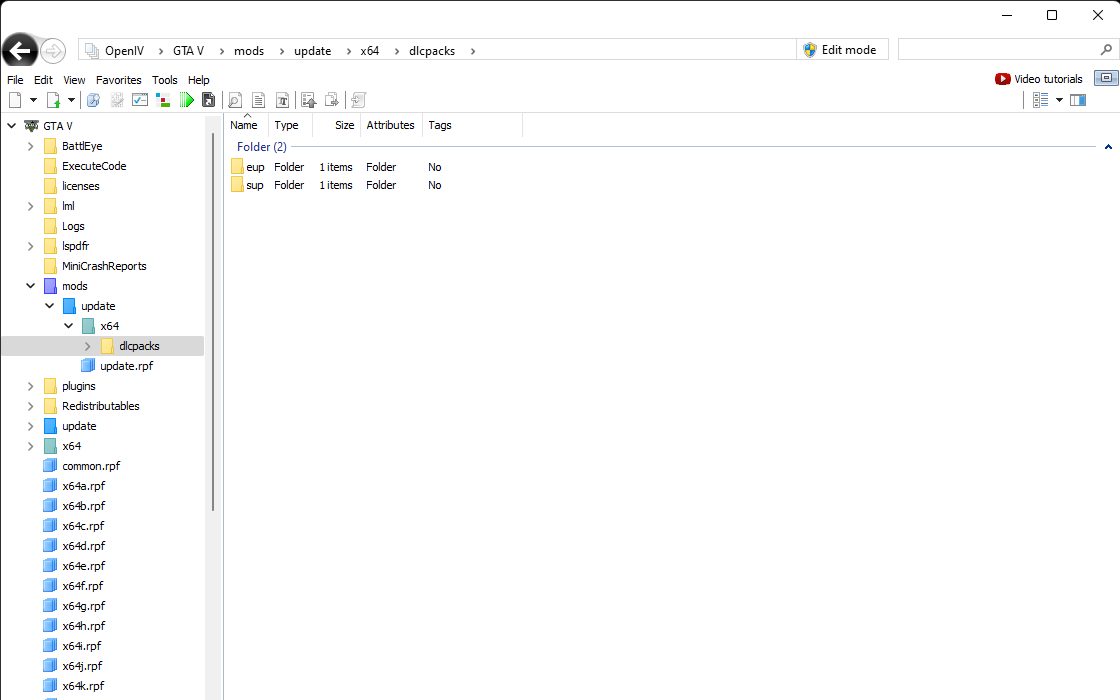1120x700 pixels.
Task: Click the green play arrow toolbar icon
Action: [186, 100]
